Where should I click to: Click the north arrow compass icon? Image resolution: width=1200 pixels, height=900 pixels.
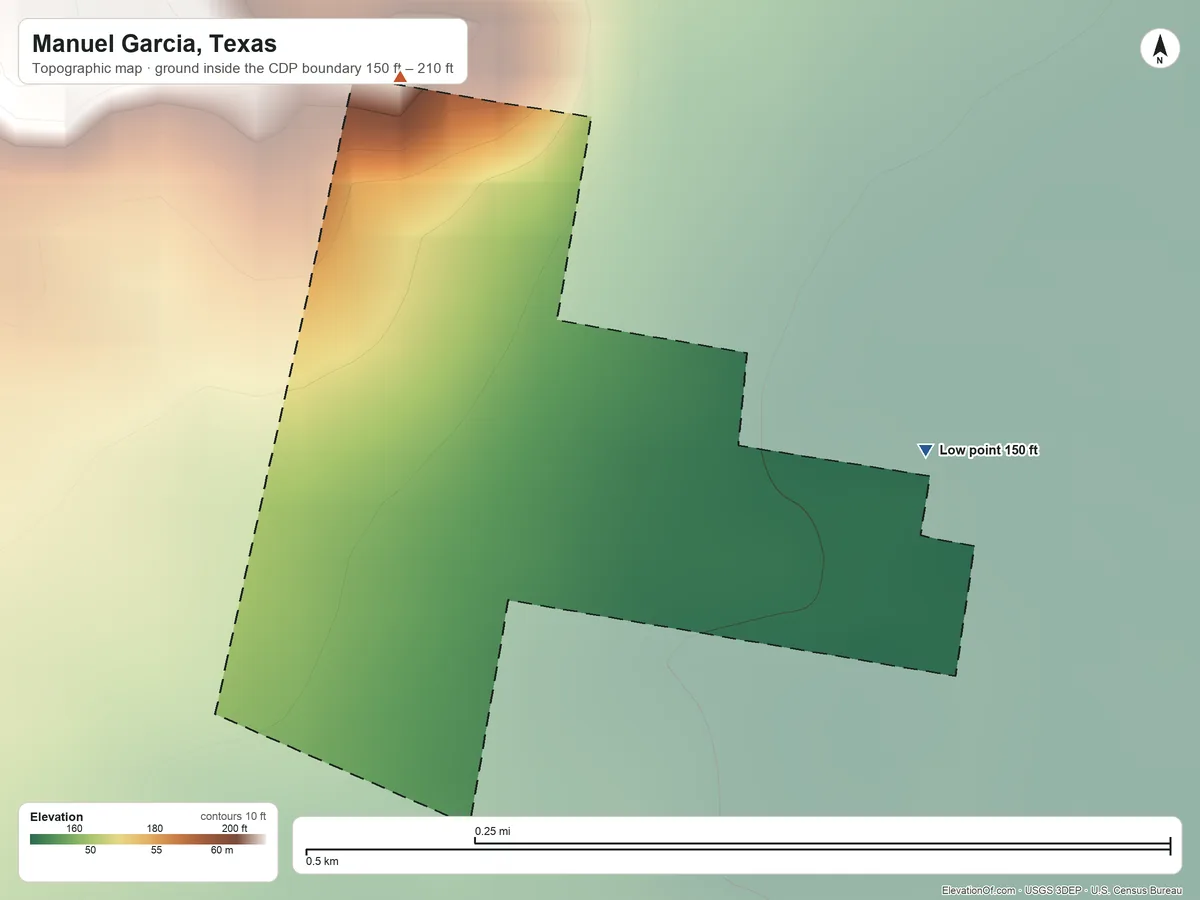[x=1159, y=49]
